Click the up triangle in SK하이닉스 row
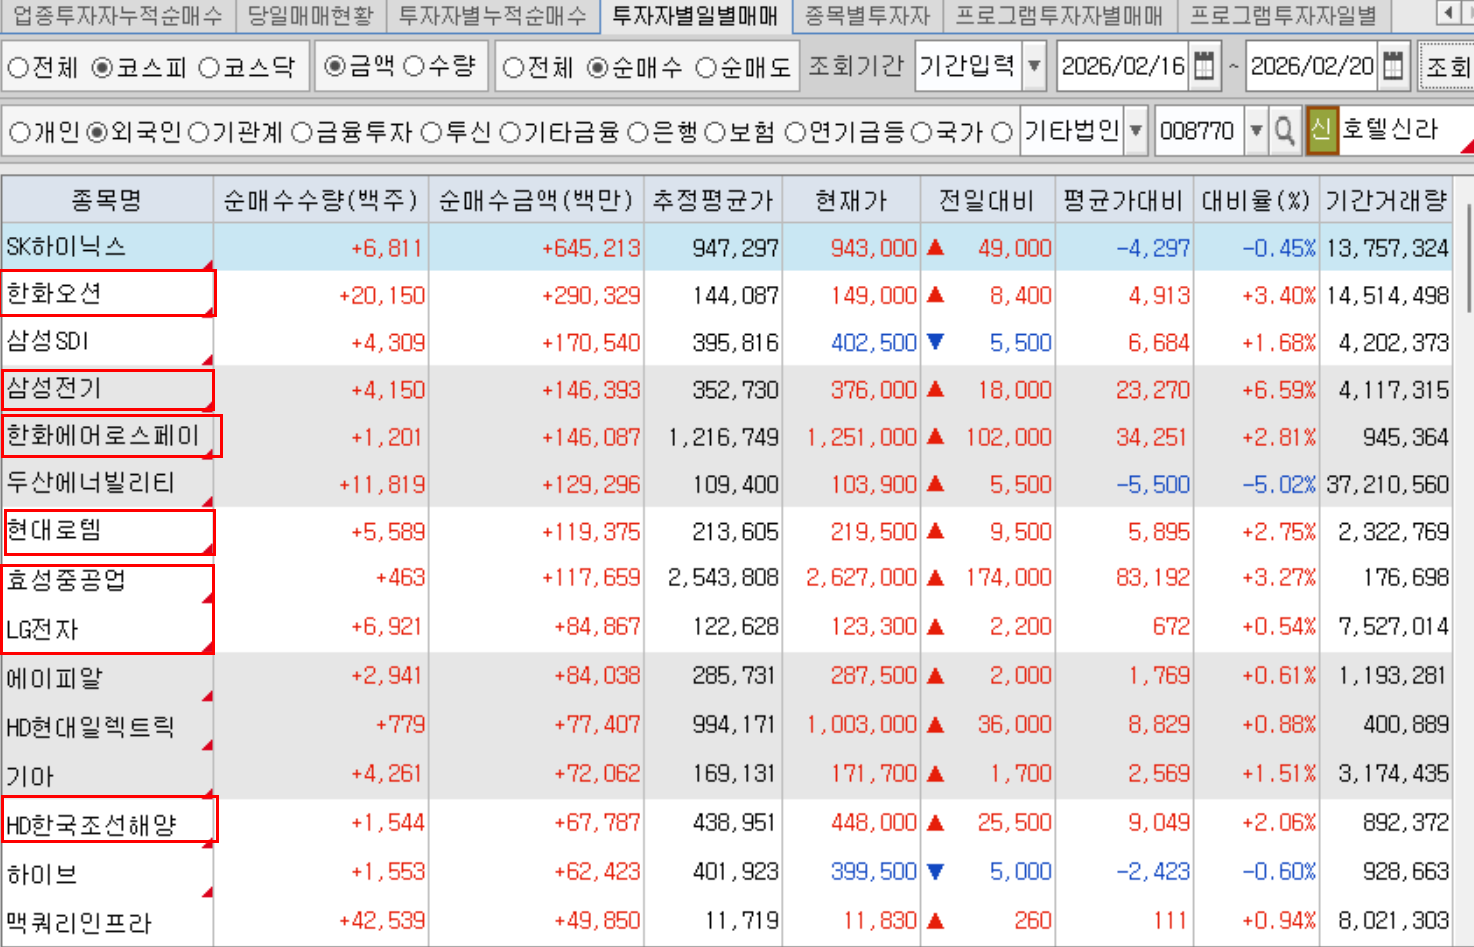The image size is (1474, 947). 936,247
